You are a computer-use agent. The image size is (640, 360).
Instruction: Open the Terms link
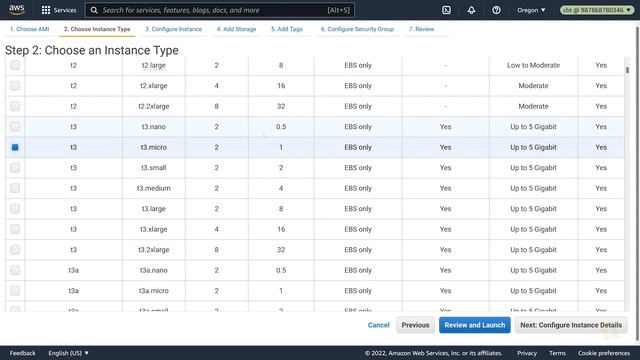pos(557,353)
